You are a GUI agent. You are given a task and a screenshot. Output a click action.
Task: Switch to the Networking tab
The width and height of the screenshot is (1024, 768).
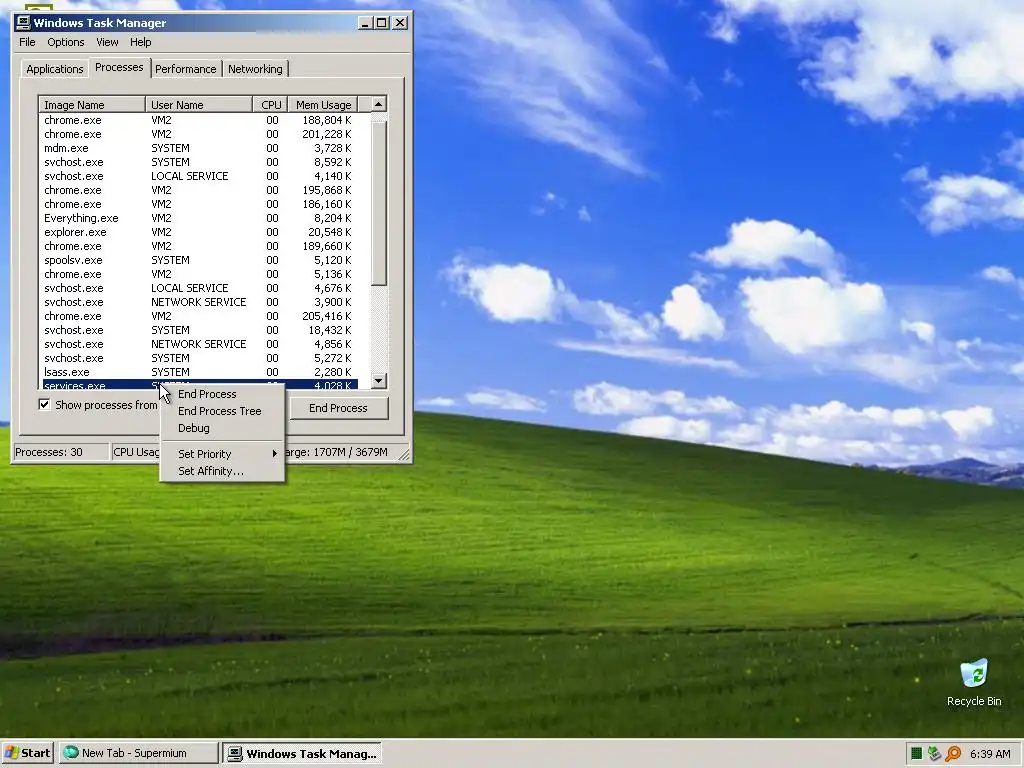255,69
